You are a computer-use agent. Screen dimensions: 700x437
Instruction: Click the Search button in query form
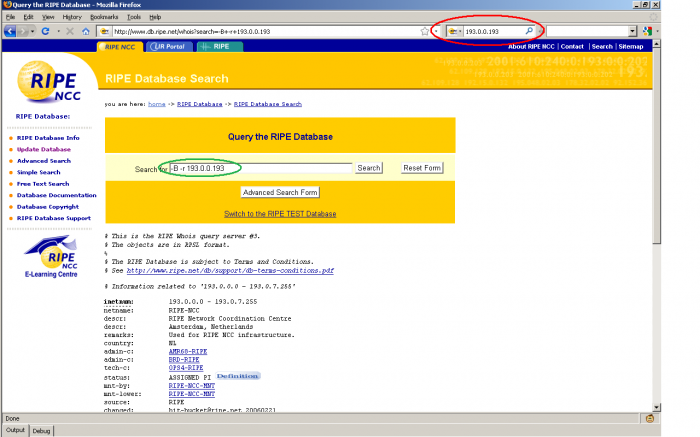(x=369, y=168)
